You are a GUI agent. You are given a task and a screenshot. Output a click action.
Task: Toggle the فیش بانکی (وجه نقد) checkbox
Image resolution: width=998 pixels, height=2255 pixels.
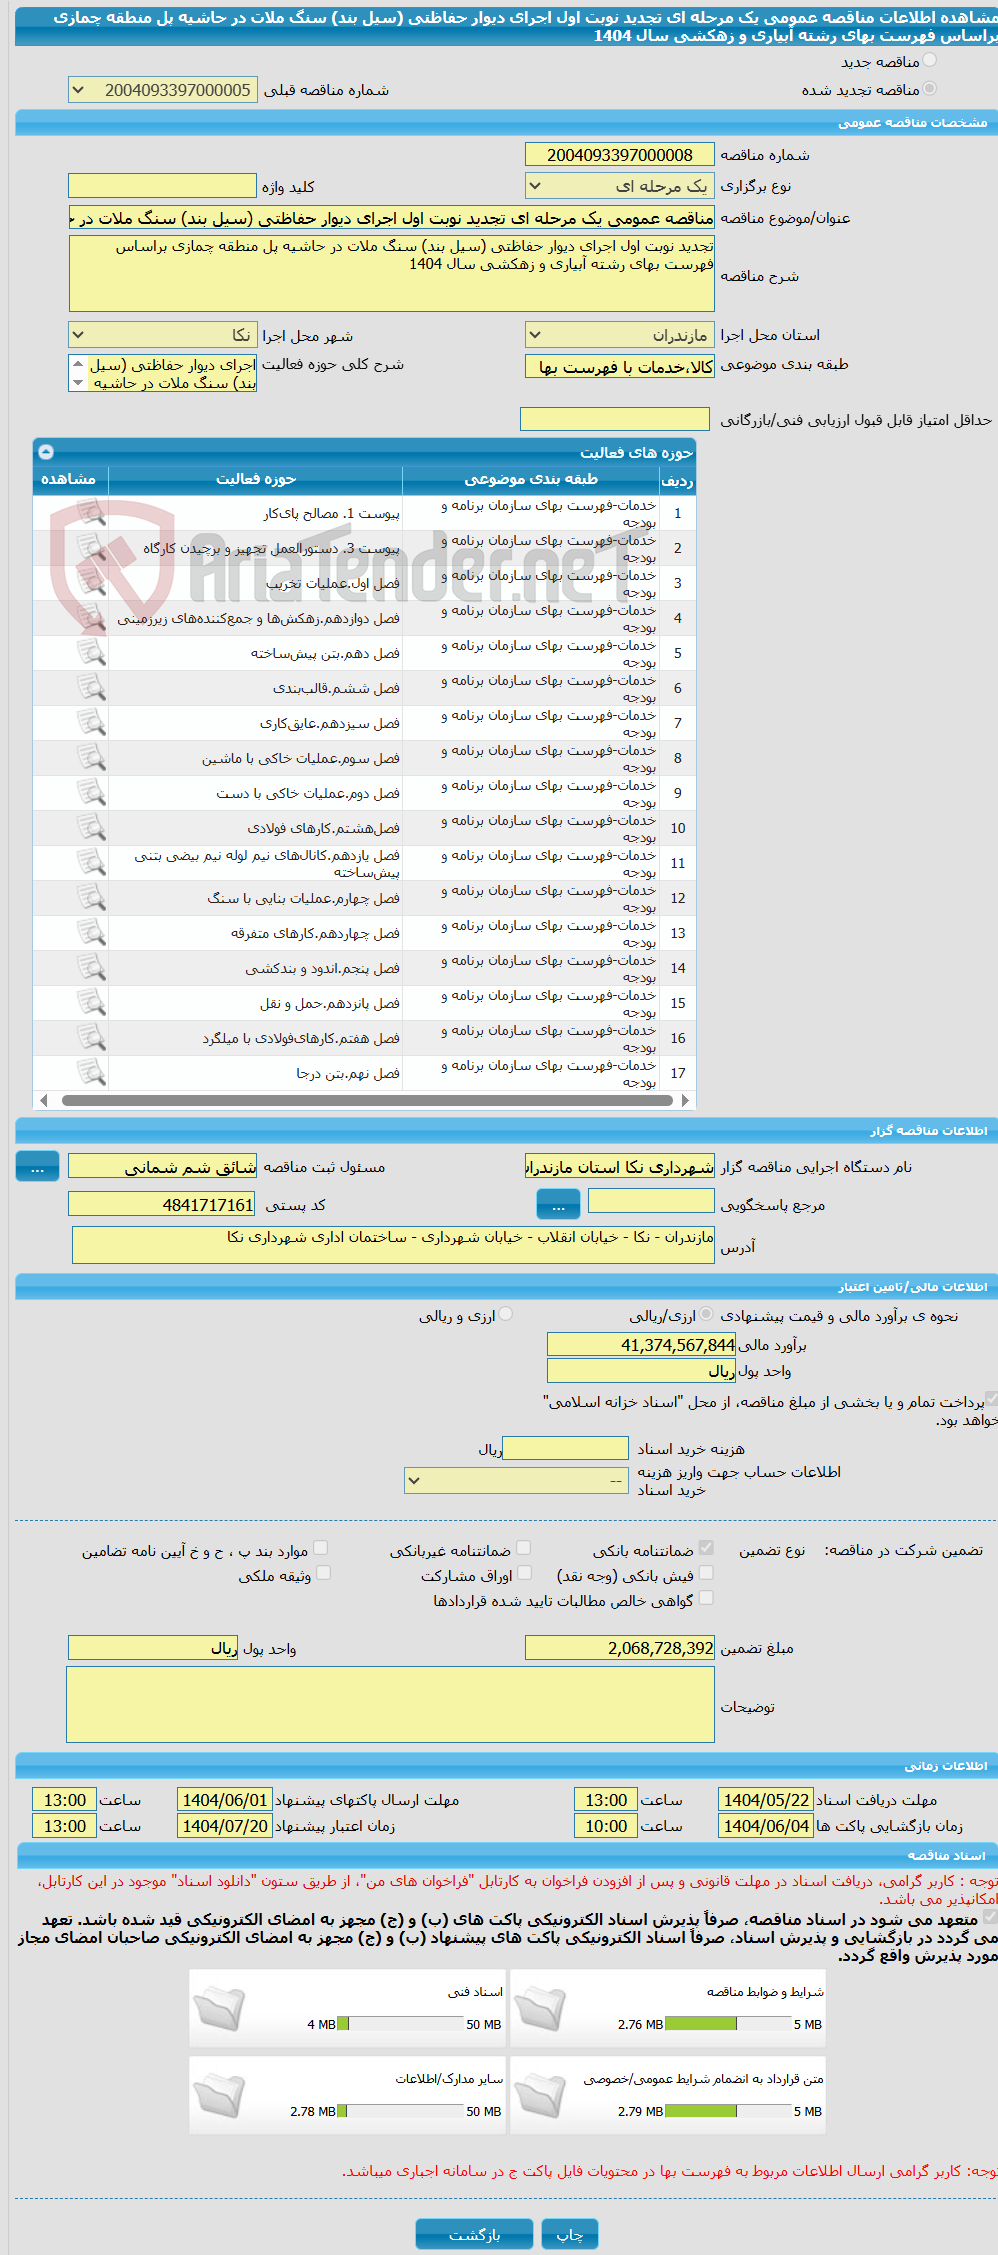(706, 1573)
